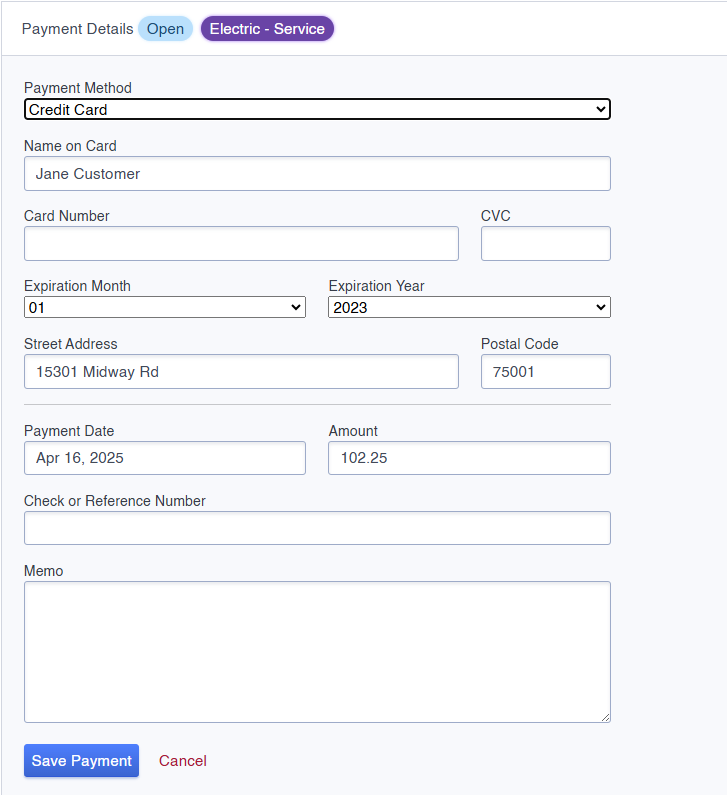Open the Payment Method dropdown
Image resolution: width=727 pixels, height=795 pixels.
pyautogui.click(x=317, y=110)
